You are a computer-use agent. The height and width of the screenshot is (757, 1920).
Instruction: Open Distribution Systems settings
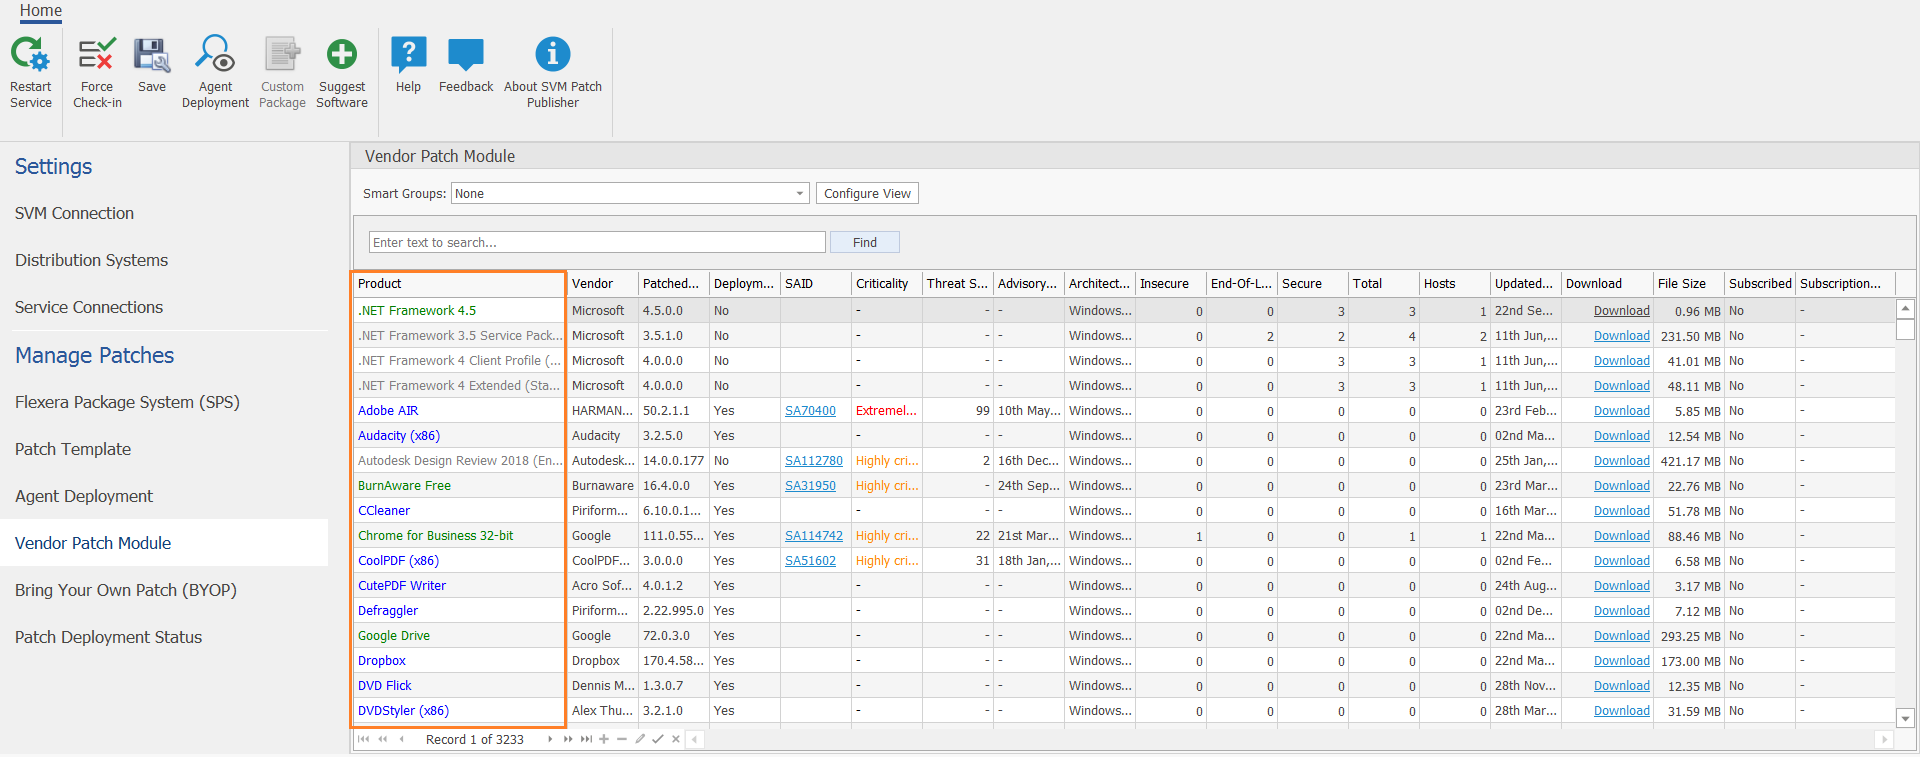point(91,260)
